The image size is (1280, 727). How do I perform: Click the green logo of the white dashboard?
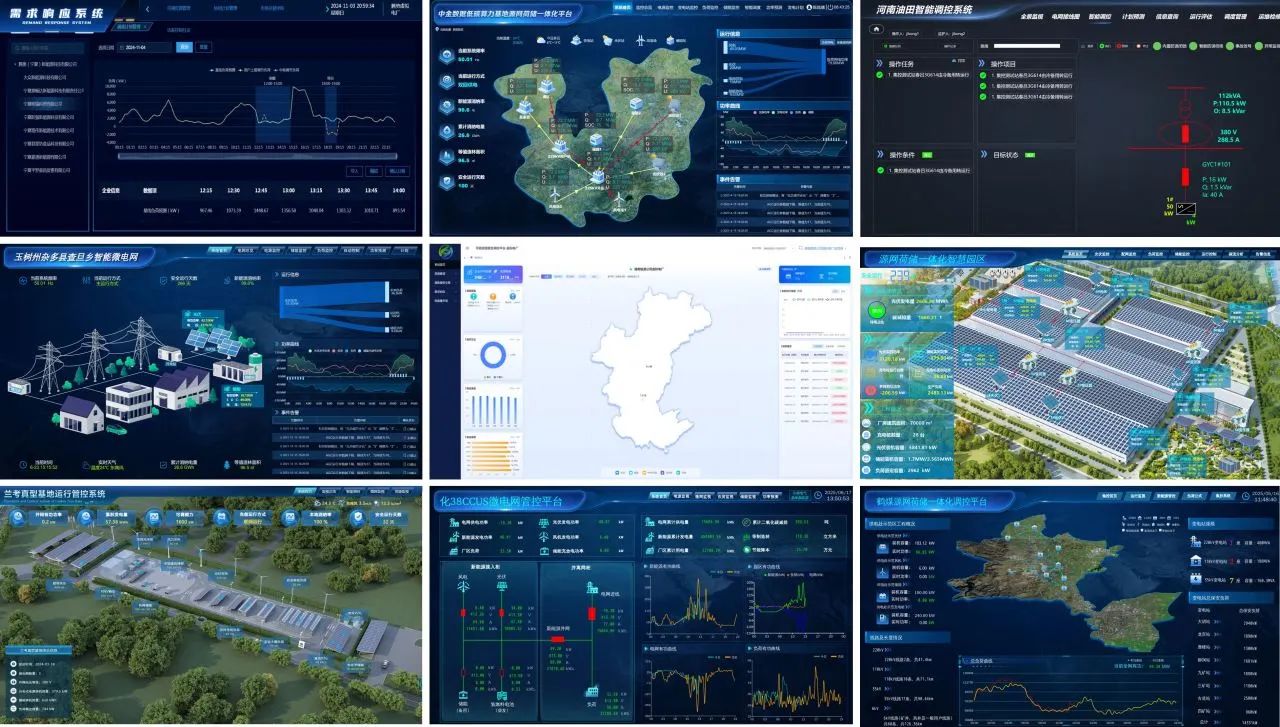(x=444, y=251)
